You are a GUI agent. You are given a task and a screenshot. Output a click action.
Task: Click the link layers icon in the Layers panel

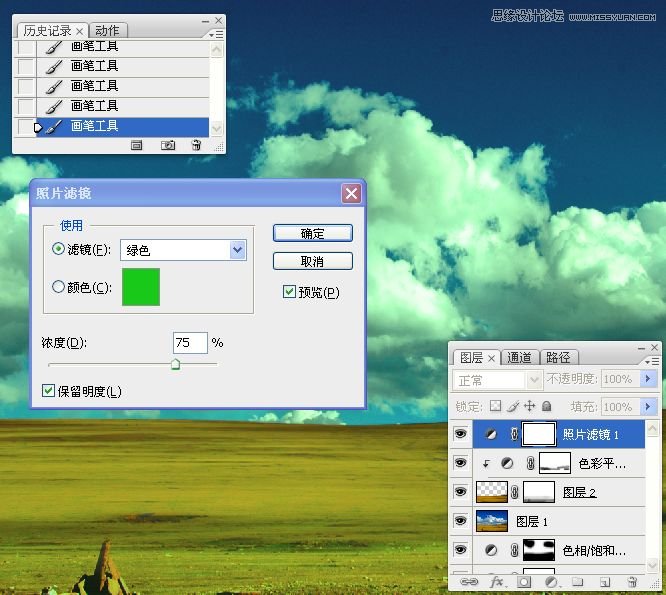[x=469, y=581]
